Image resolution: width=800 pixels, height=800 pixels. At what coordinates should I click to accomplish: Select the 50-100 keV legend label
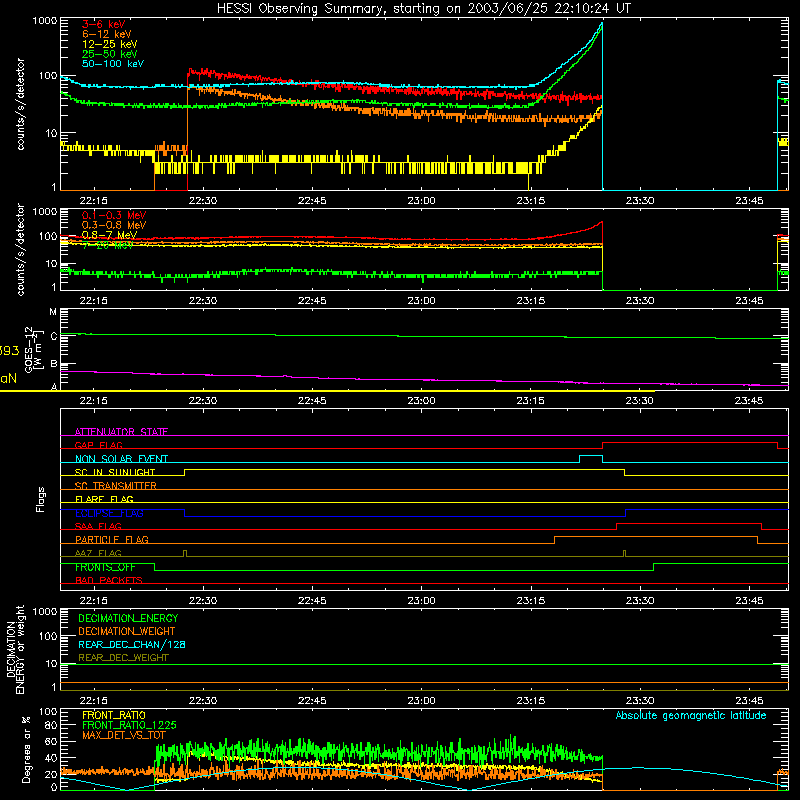113,63
